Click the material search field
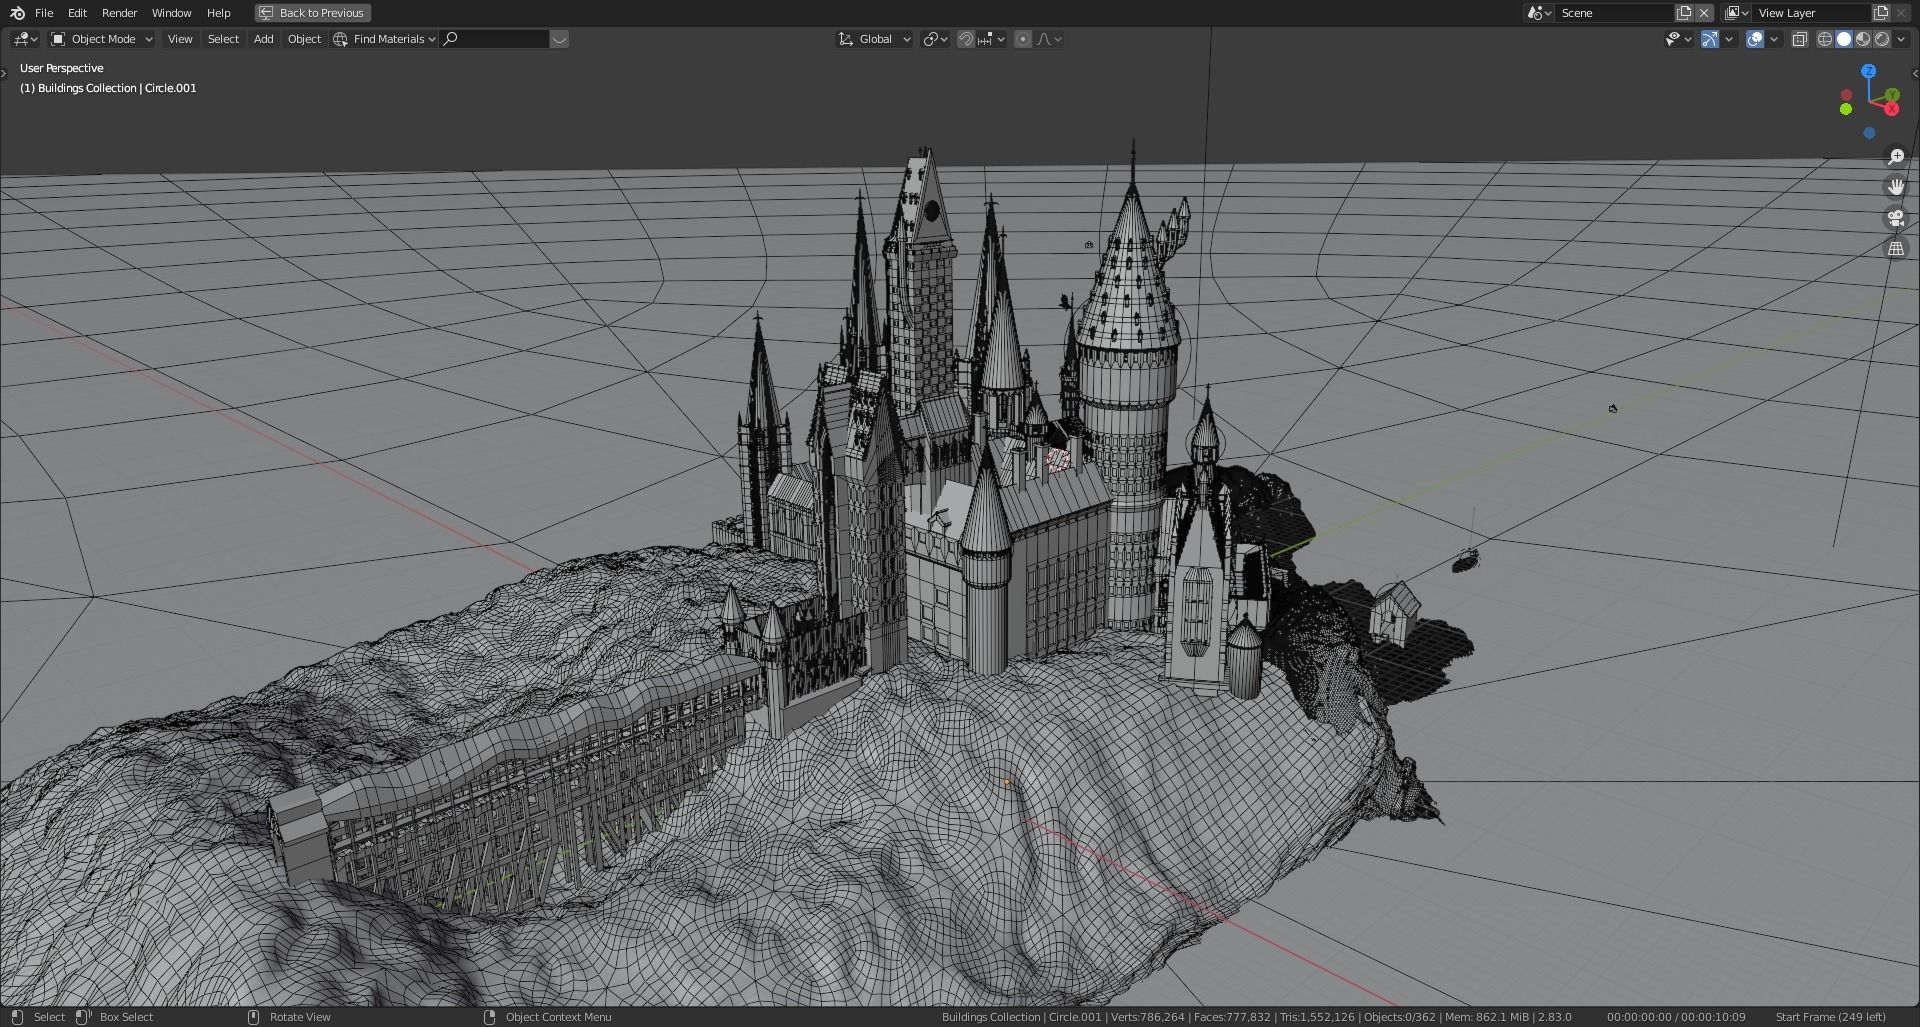This screenshot has width=1920, height=1027. click(495, 39)
